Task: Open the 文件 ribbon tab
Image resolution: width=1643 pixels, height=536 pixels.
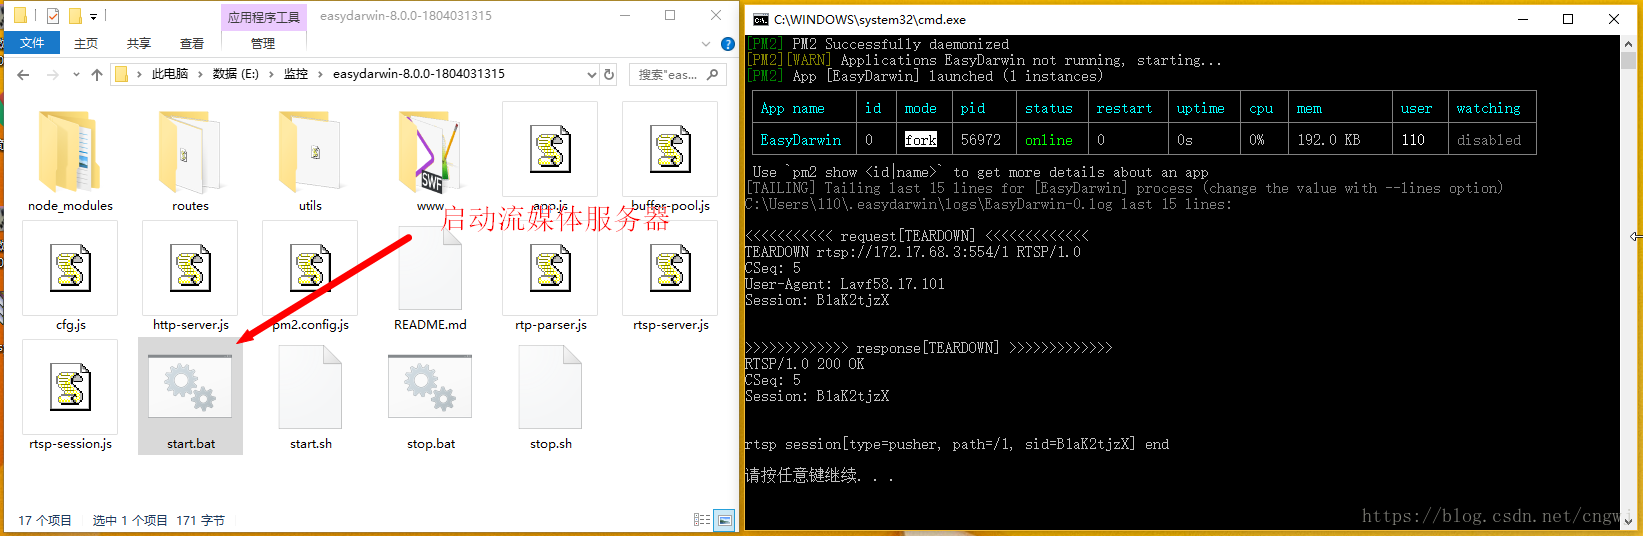Action: coord(32,43)
